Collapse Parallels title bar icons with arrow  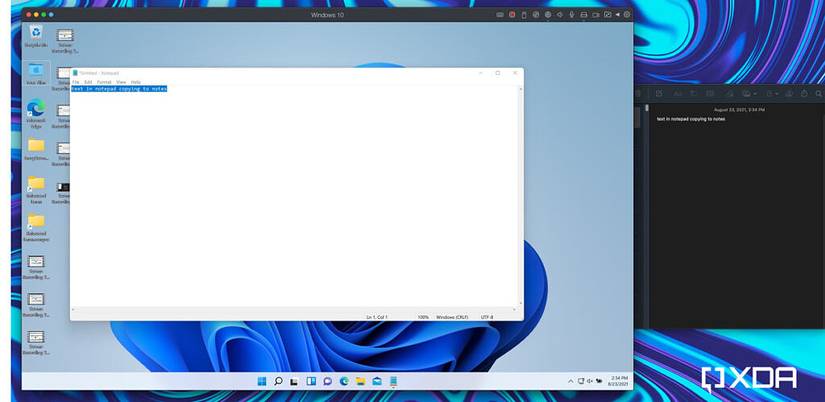(x=618, y=15)
